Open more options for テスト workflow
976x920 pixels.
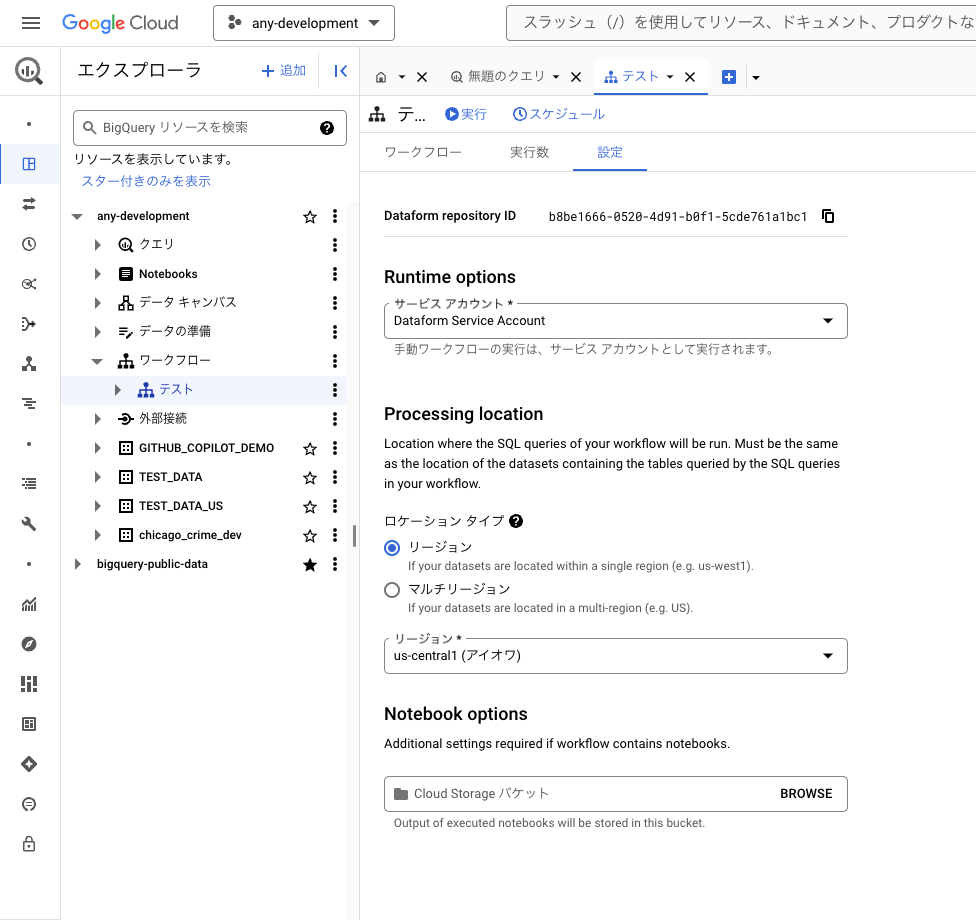tap(335, 390)
